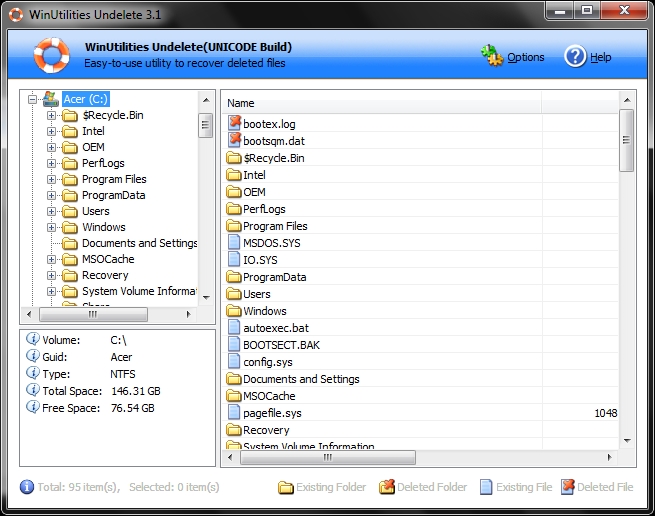Screen dimensions: 655x516
Task: Expand Windows folder in tree
Action: point(51,227)
